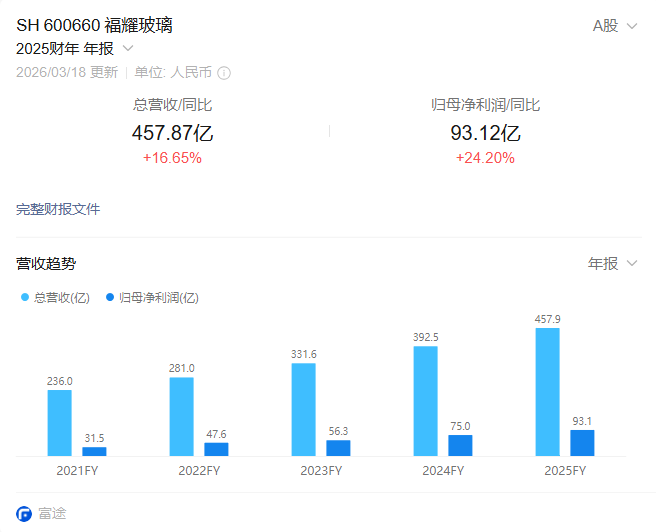
Task: Select the 2023FY revenue bar 331.6
Action: click(x=304, y=409)
